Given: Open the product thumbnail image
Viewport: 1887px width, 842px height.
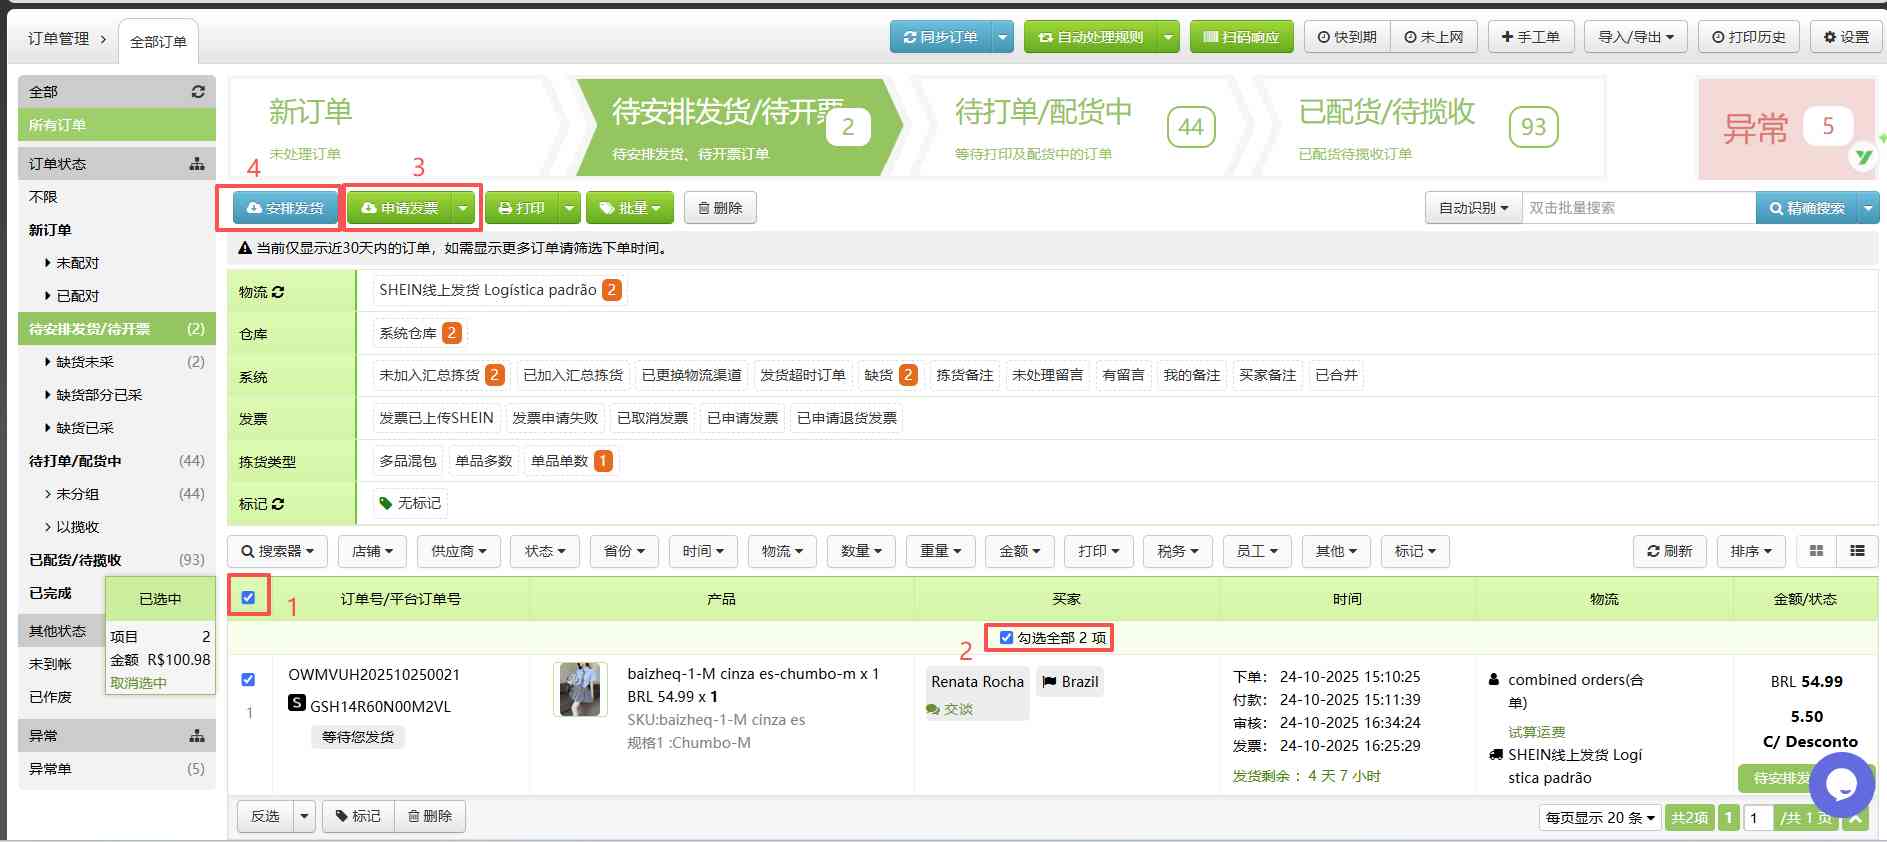Looking at the screenshot, I should pos(580,689).
